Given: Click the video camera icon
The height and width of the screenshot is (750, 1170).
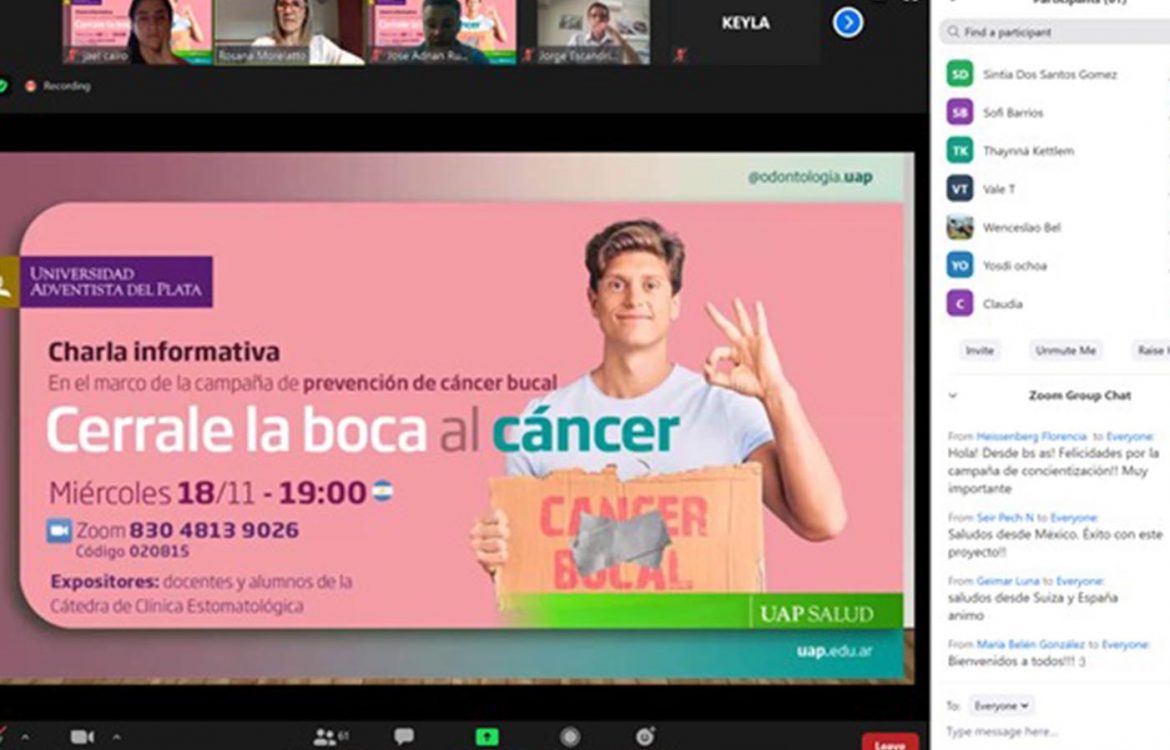Looking at the screenshot, I should pos(82,737).
